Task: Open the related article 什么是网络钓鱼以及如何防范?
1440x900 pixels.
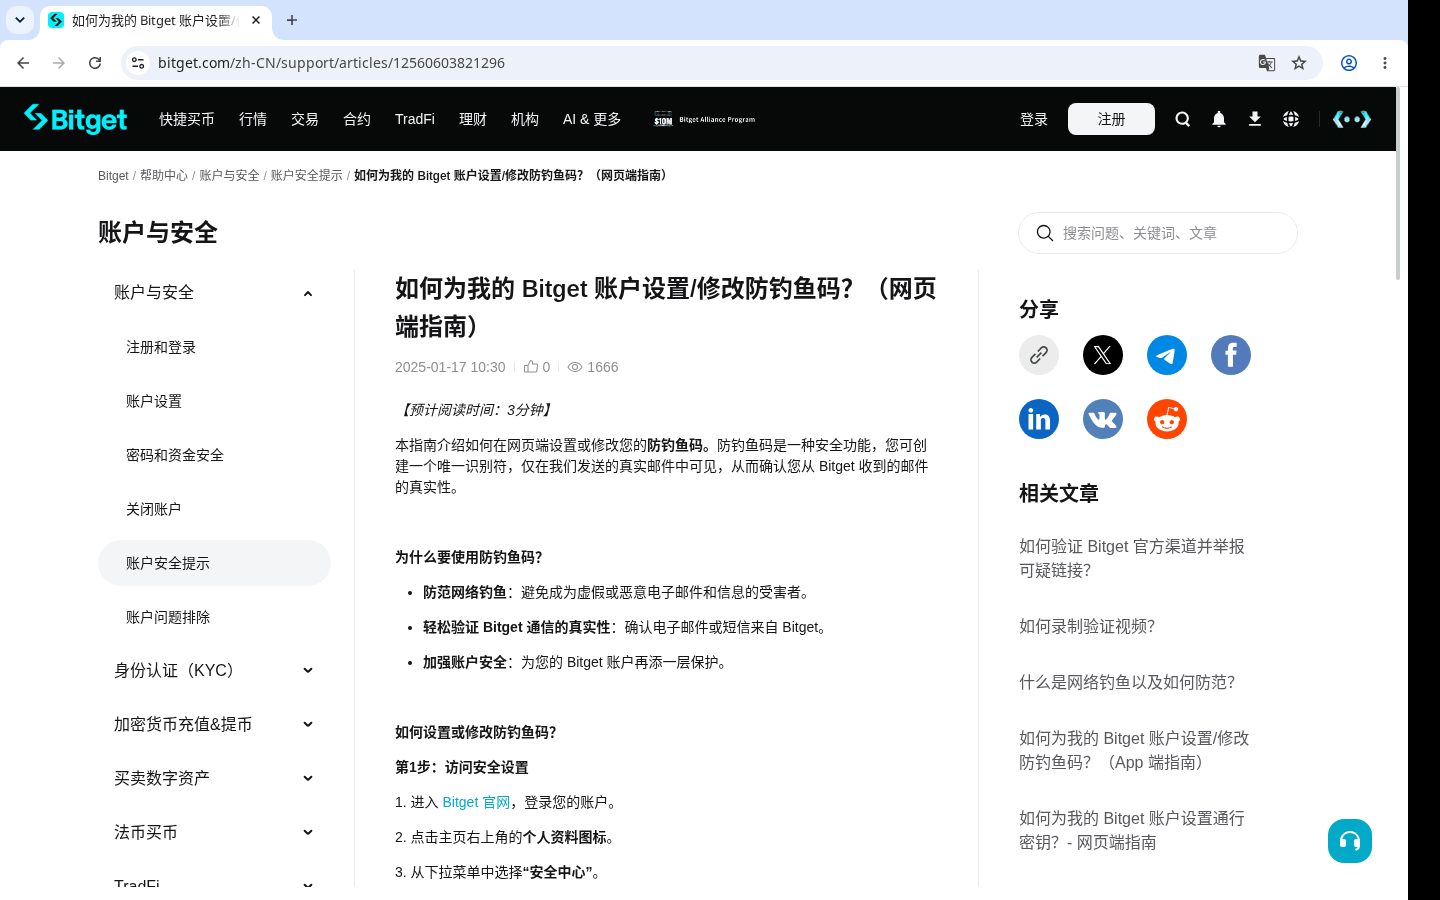Action: tap(1127, 682)
